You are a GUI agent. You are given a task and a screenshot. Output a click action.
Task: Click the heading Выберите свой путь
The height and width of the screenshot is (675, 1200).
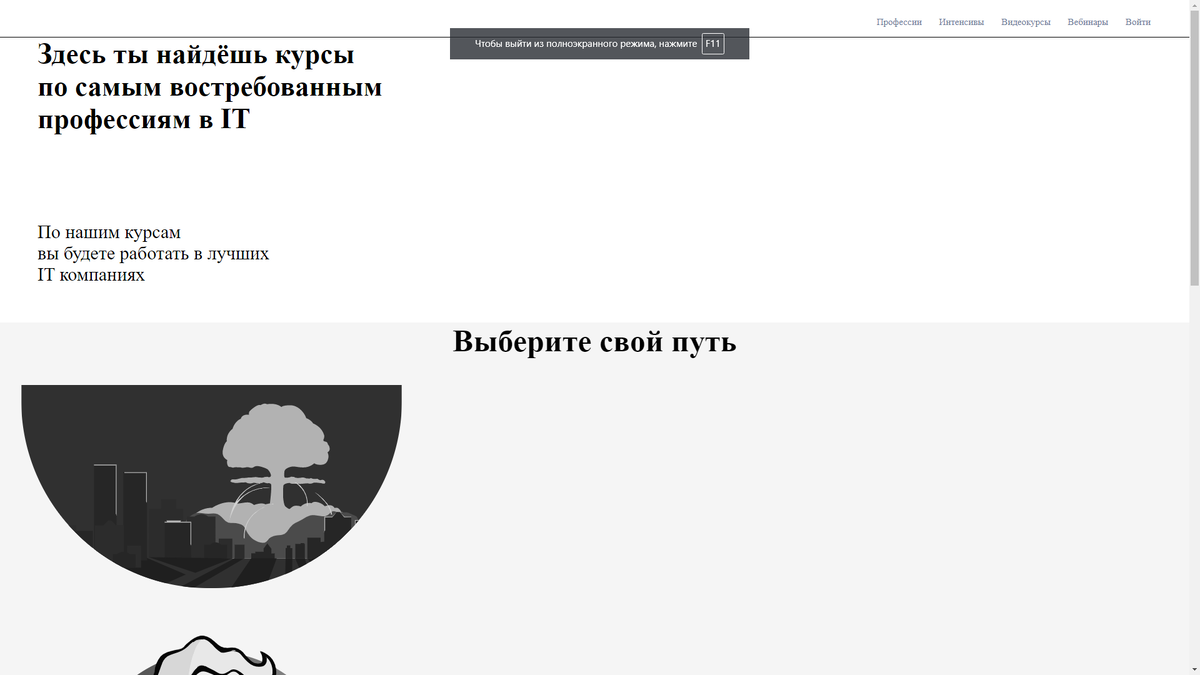(594, 341)
